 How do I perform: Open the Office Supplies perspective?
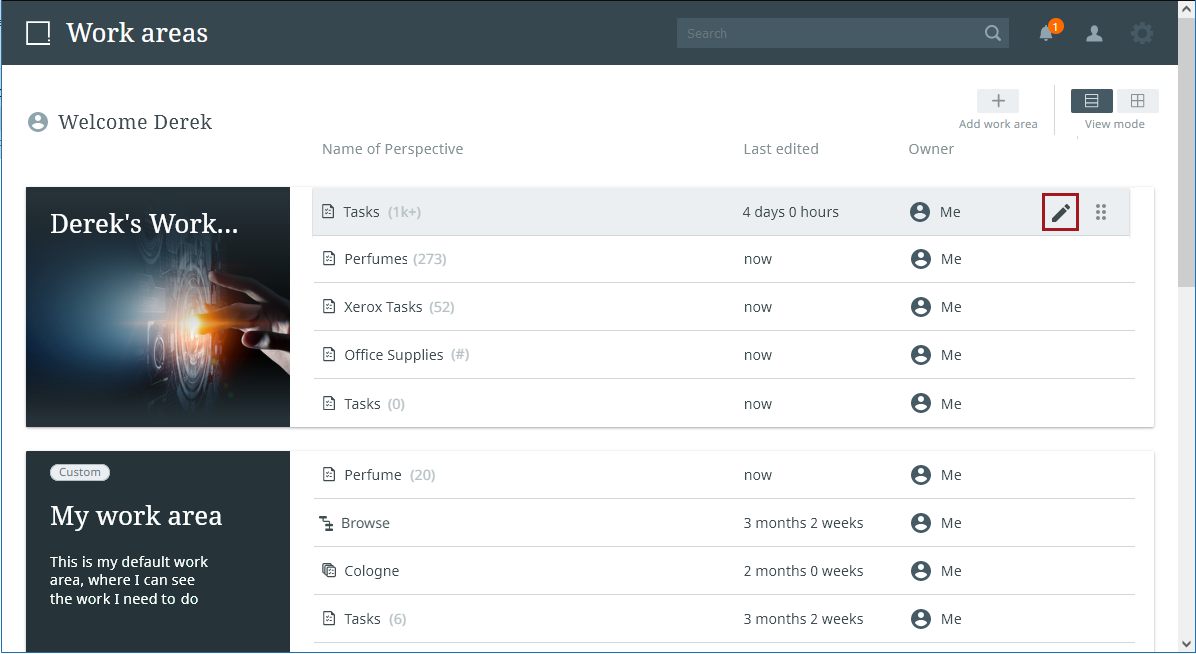pyautogui.click(x=393, y=355)
